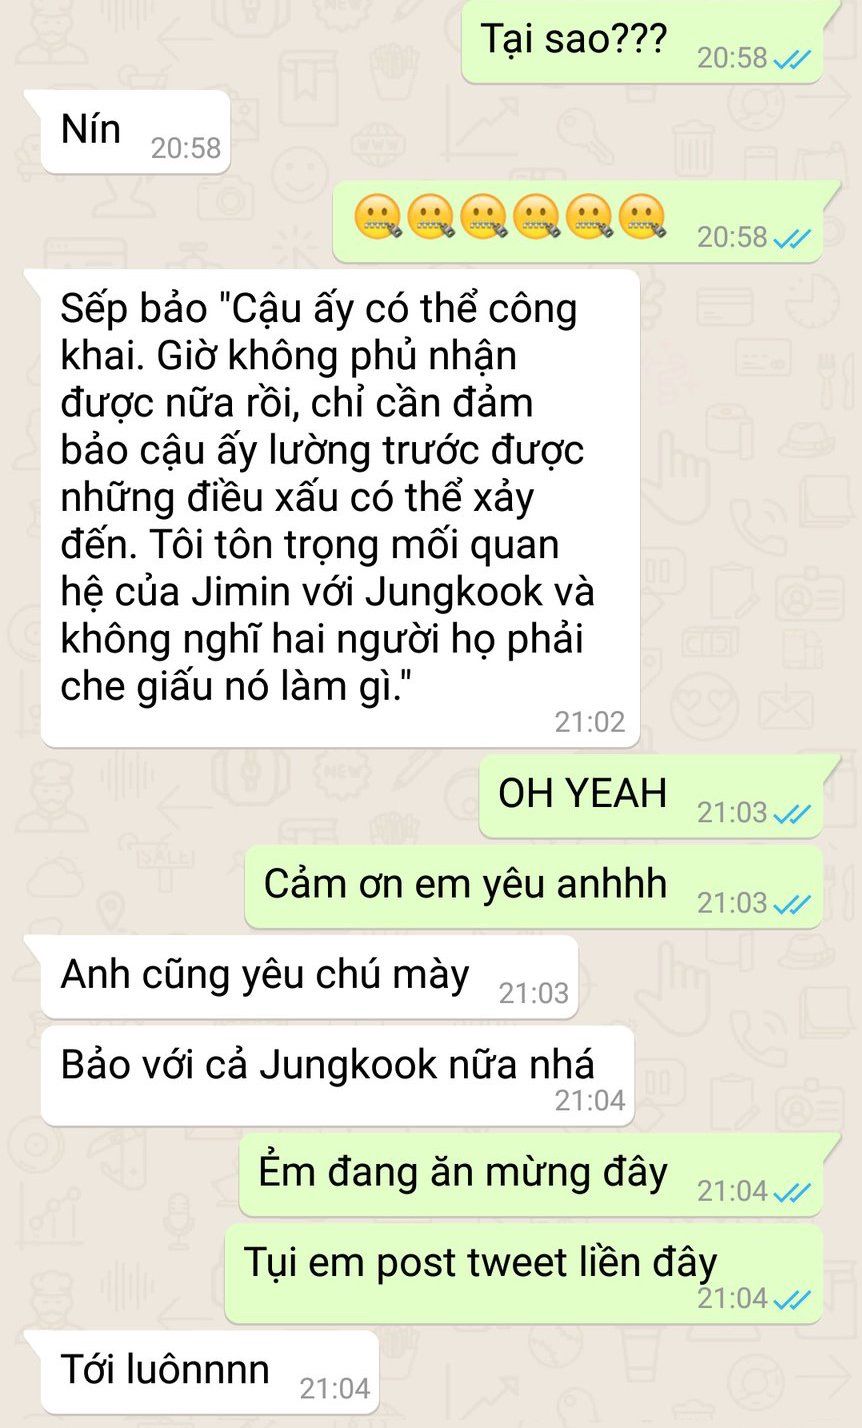The image size is (862, 1428).
Task: Tap the "Tại sao???" sent message
Action: point(641,41)
